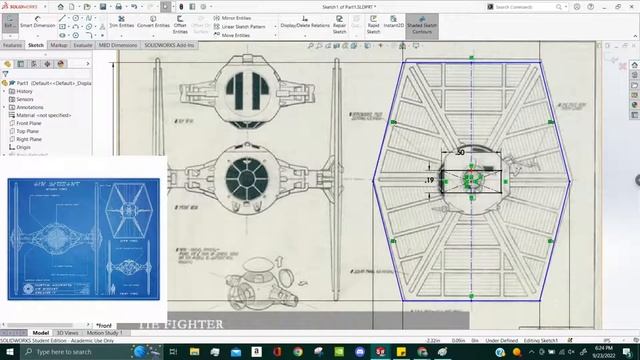Open the Help question mark icon
Viewport: 640px width, 360px height.
(x=591, y=7)
